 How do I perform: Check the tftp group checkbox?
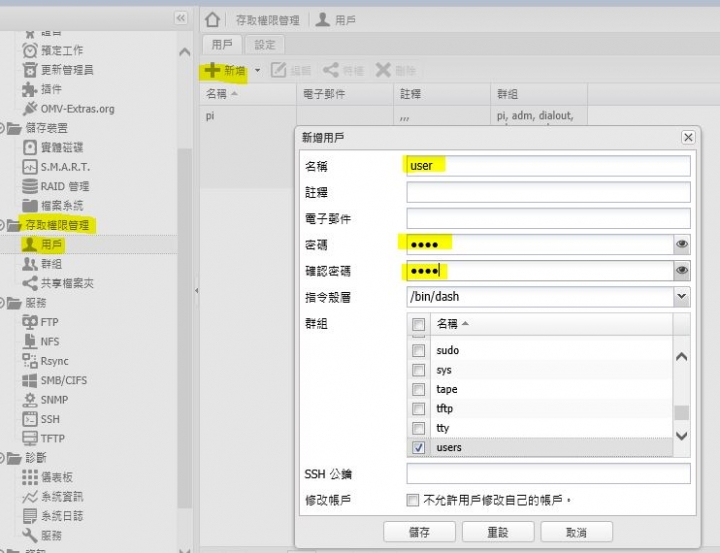pyautogui.click(x=418, y=409)
